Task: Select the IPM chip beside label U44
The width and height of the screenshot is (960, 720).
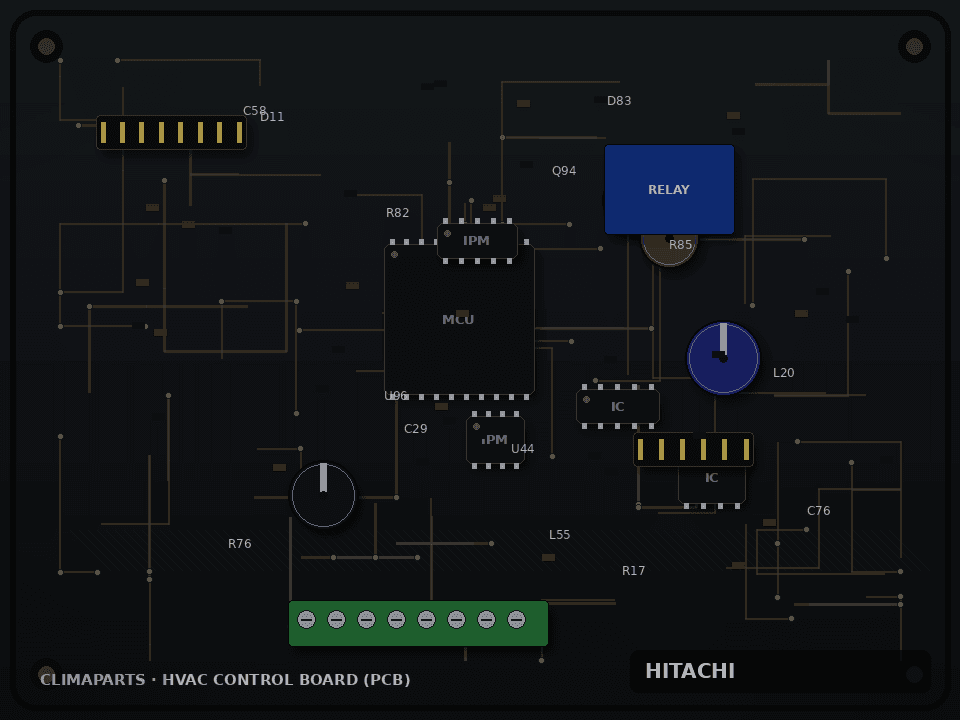Action: point(495,440)
